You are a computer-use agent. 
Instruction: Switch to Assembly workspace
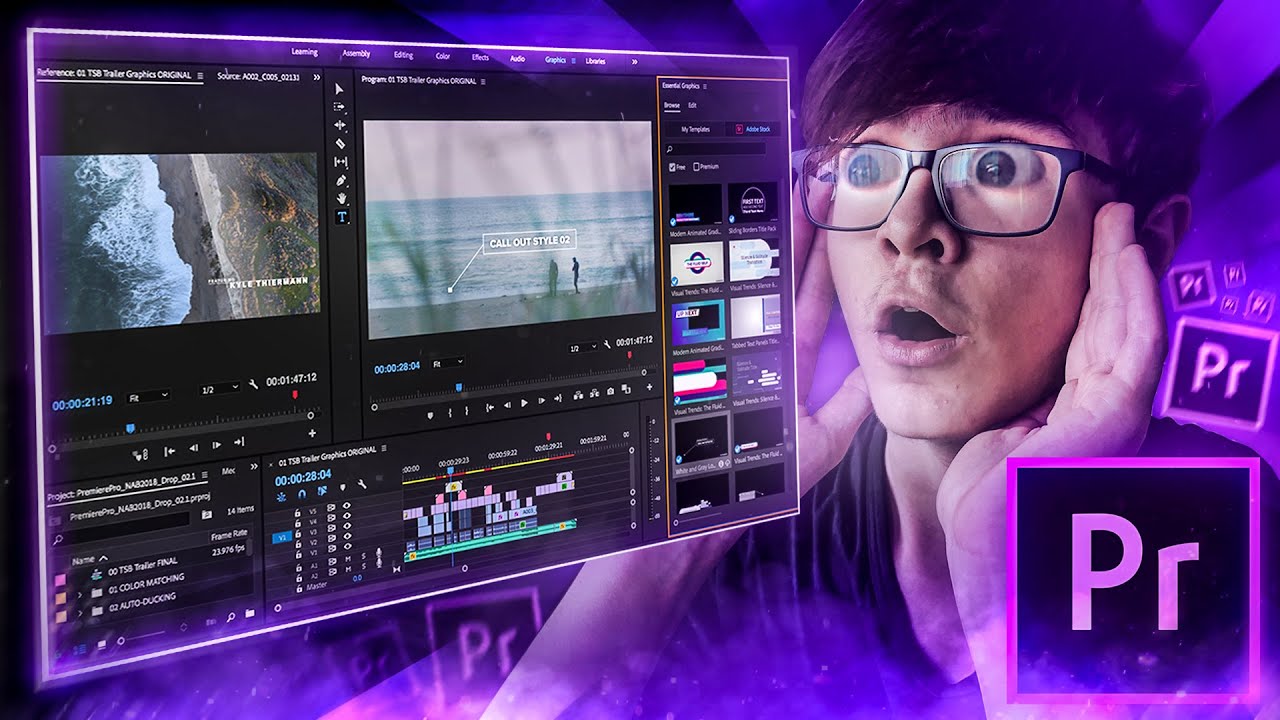[356, 53]
